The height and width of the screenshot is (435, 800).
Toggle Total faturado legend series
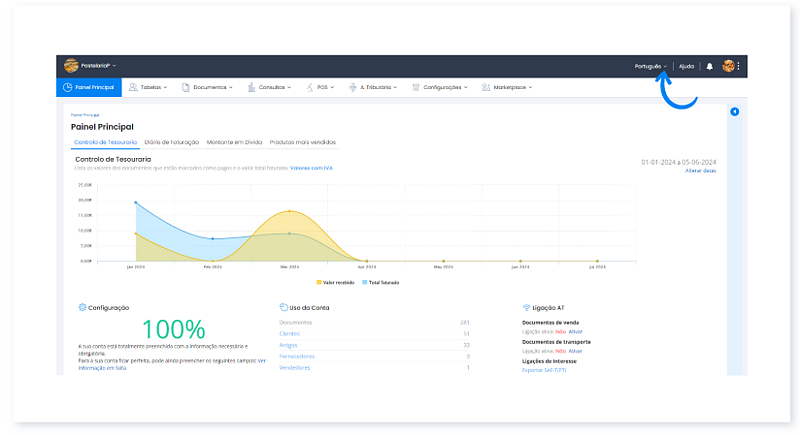pyautogui.click(x=381, y=283)
